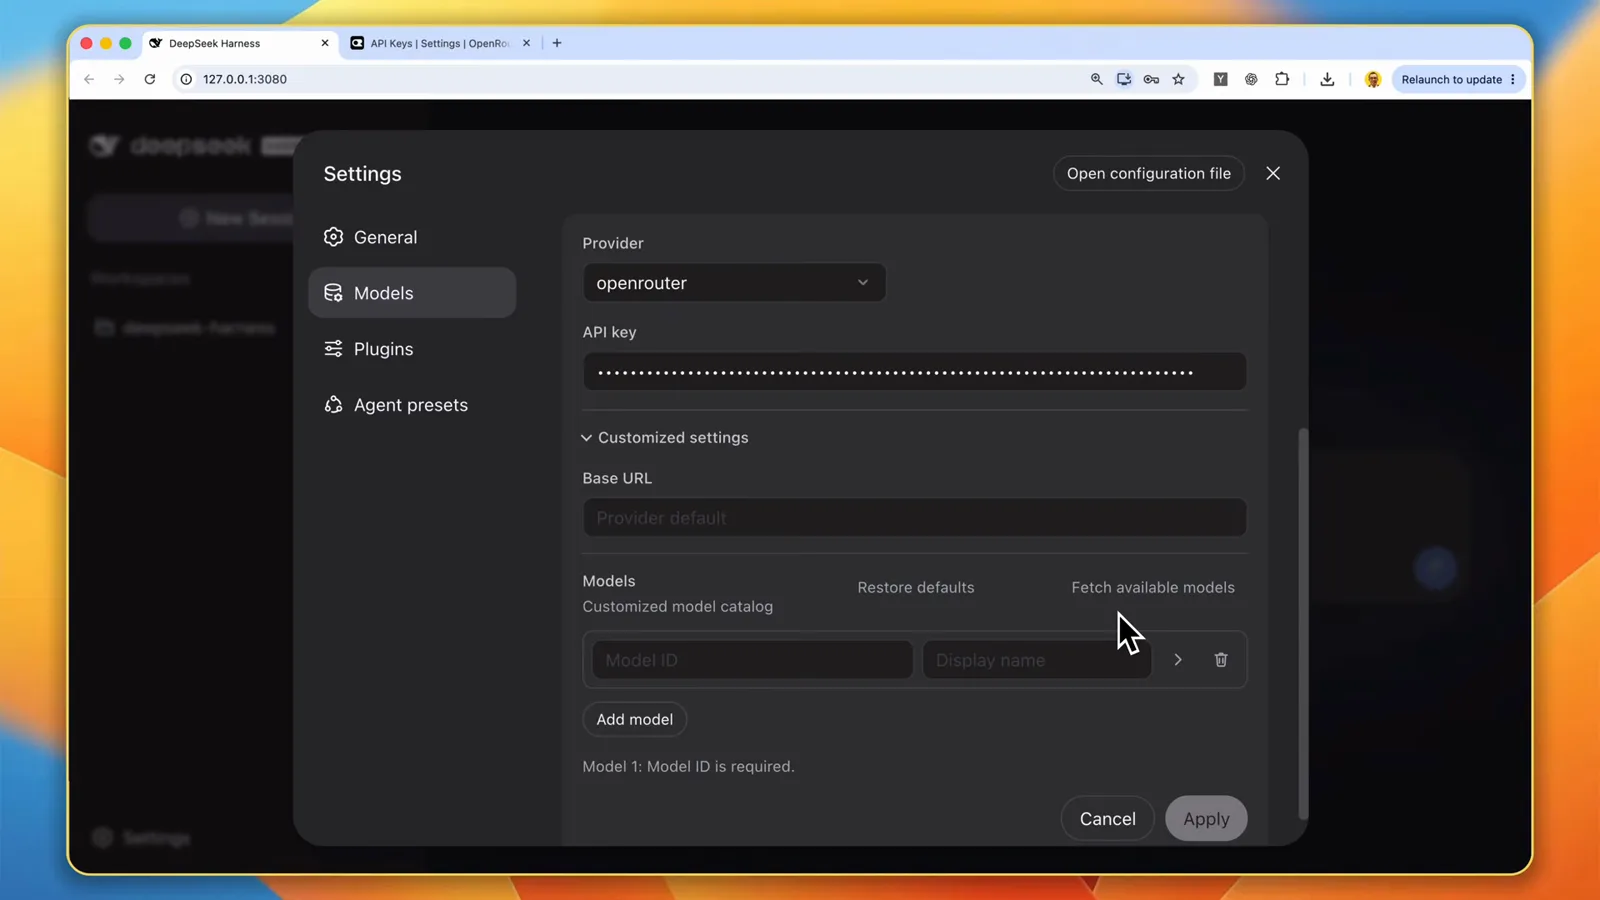Viewport: 1600px width, 900px height.
Task: Open the Agent presets section
Action: pos(412,405)
